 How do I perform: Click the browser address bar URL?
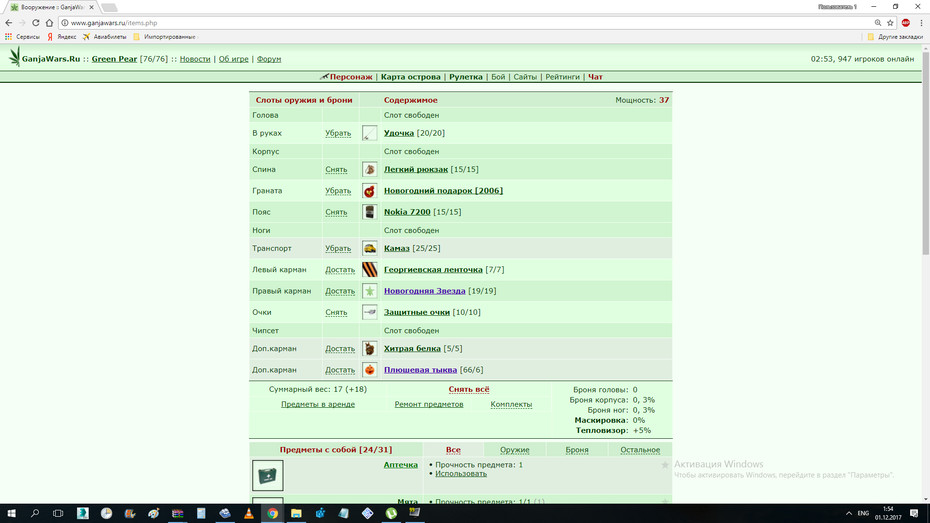[x=114, y=23]
